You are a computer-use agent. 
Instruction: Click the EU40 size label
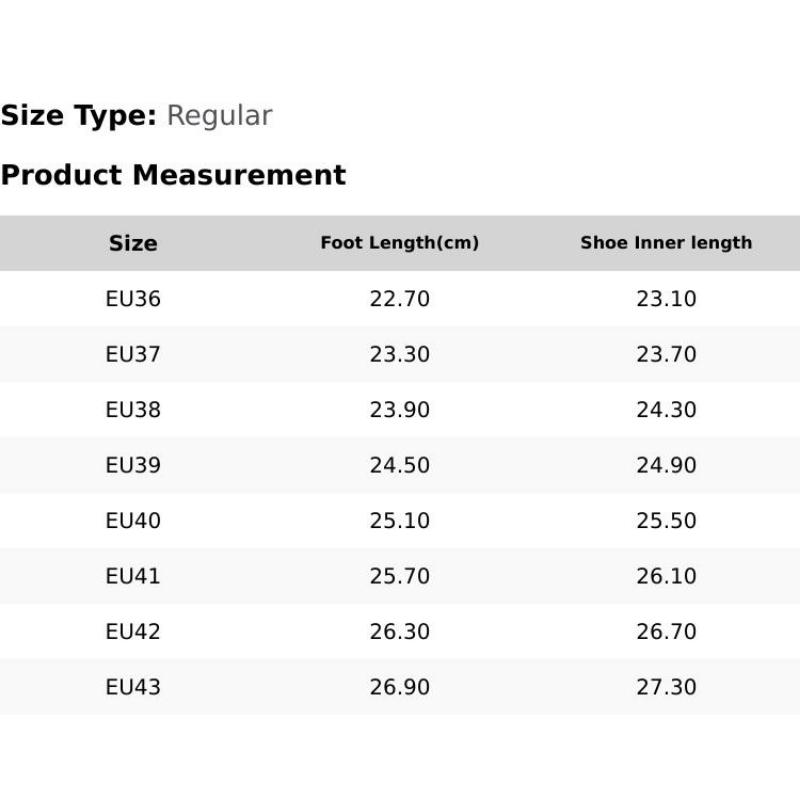(x=133, y=521)
